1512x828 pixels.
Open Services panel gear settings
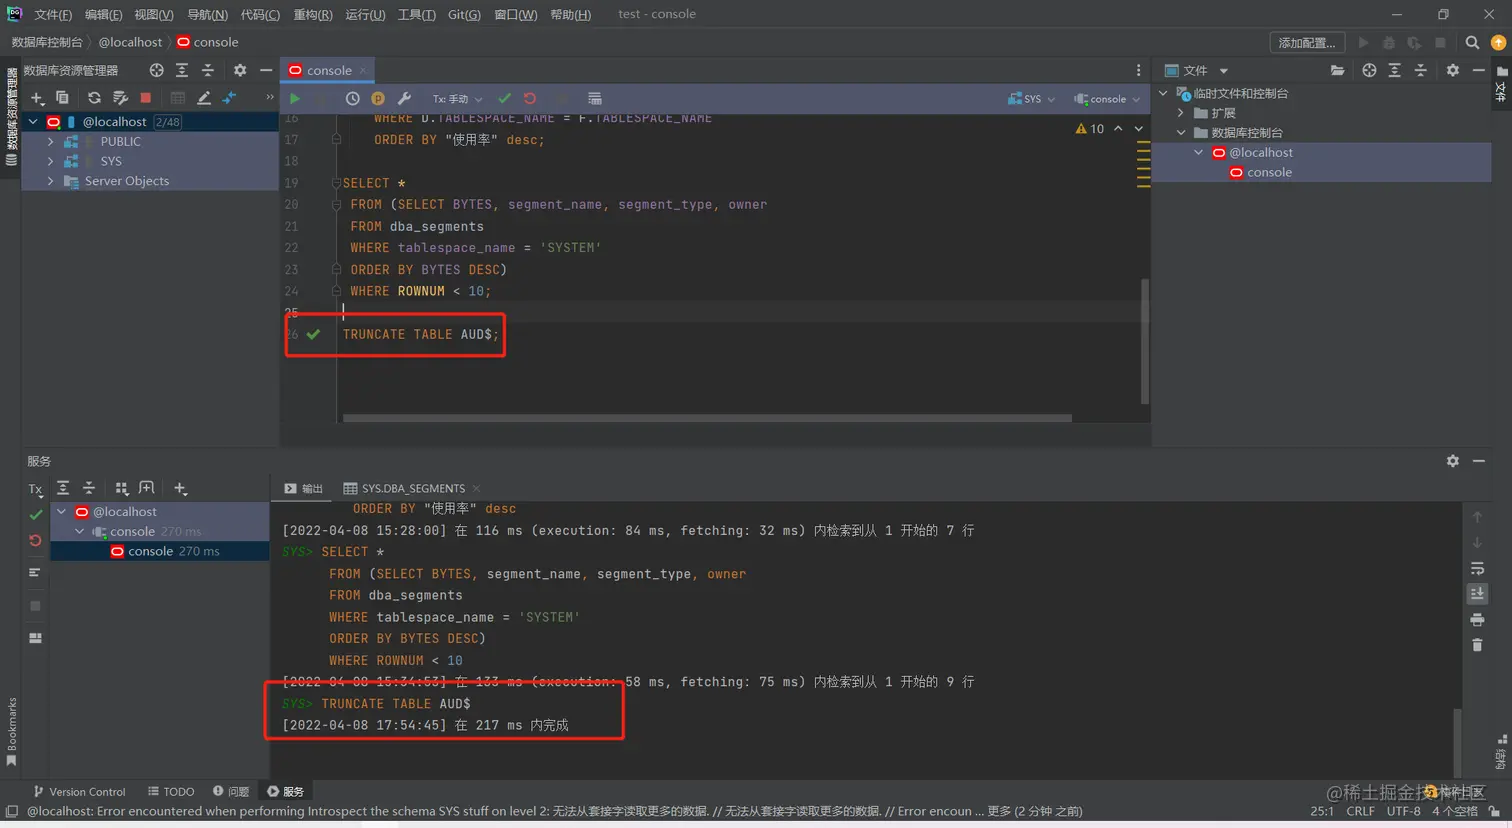pyautogui.click(x=1453, y=461)
